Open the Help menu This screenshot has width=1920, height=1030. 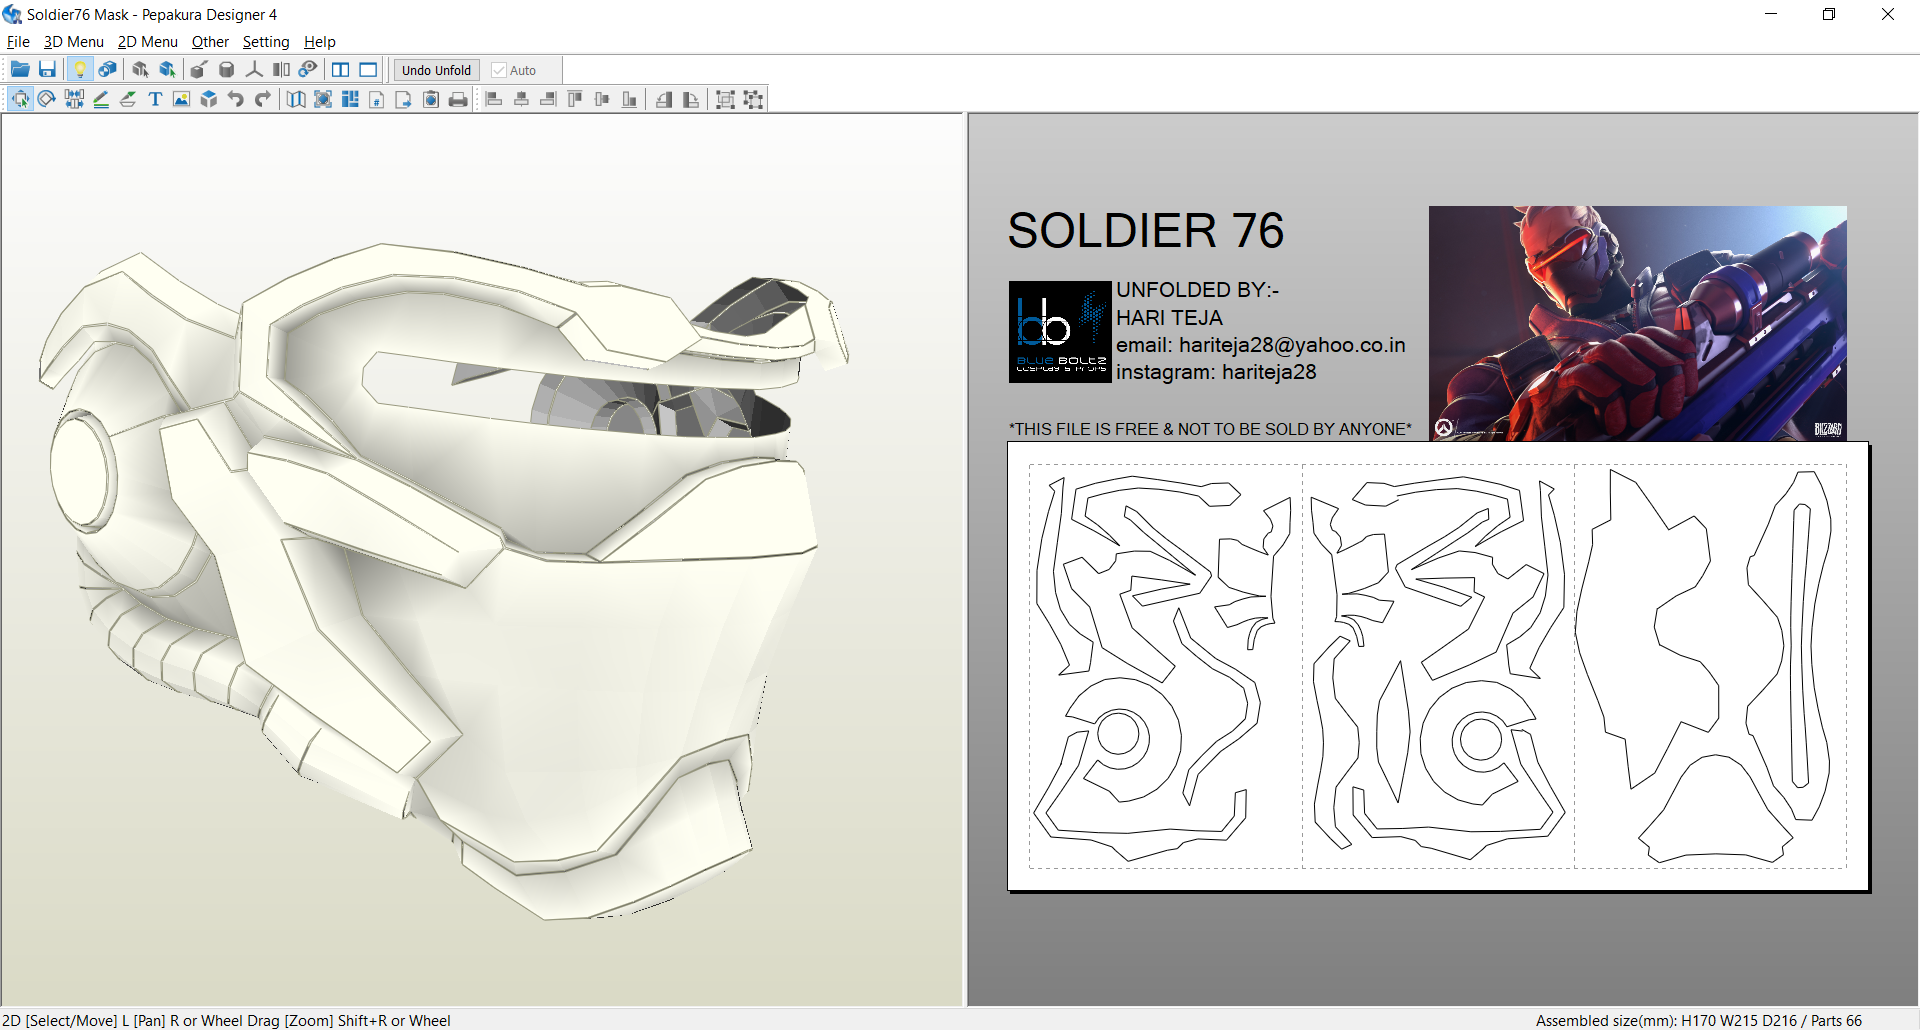tap(320, 42)
